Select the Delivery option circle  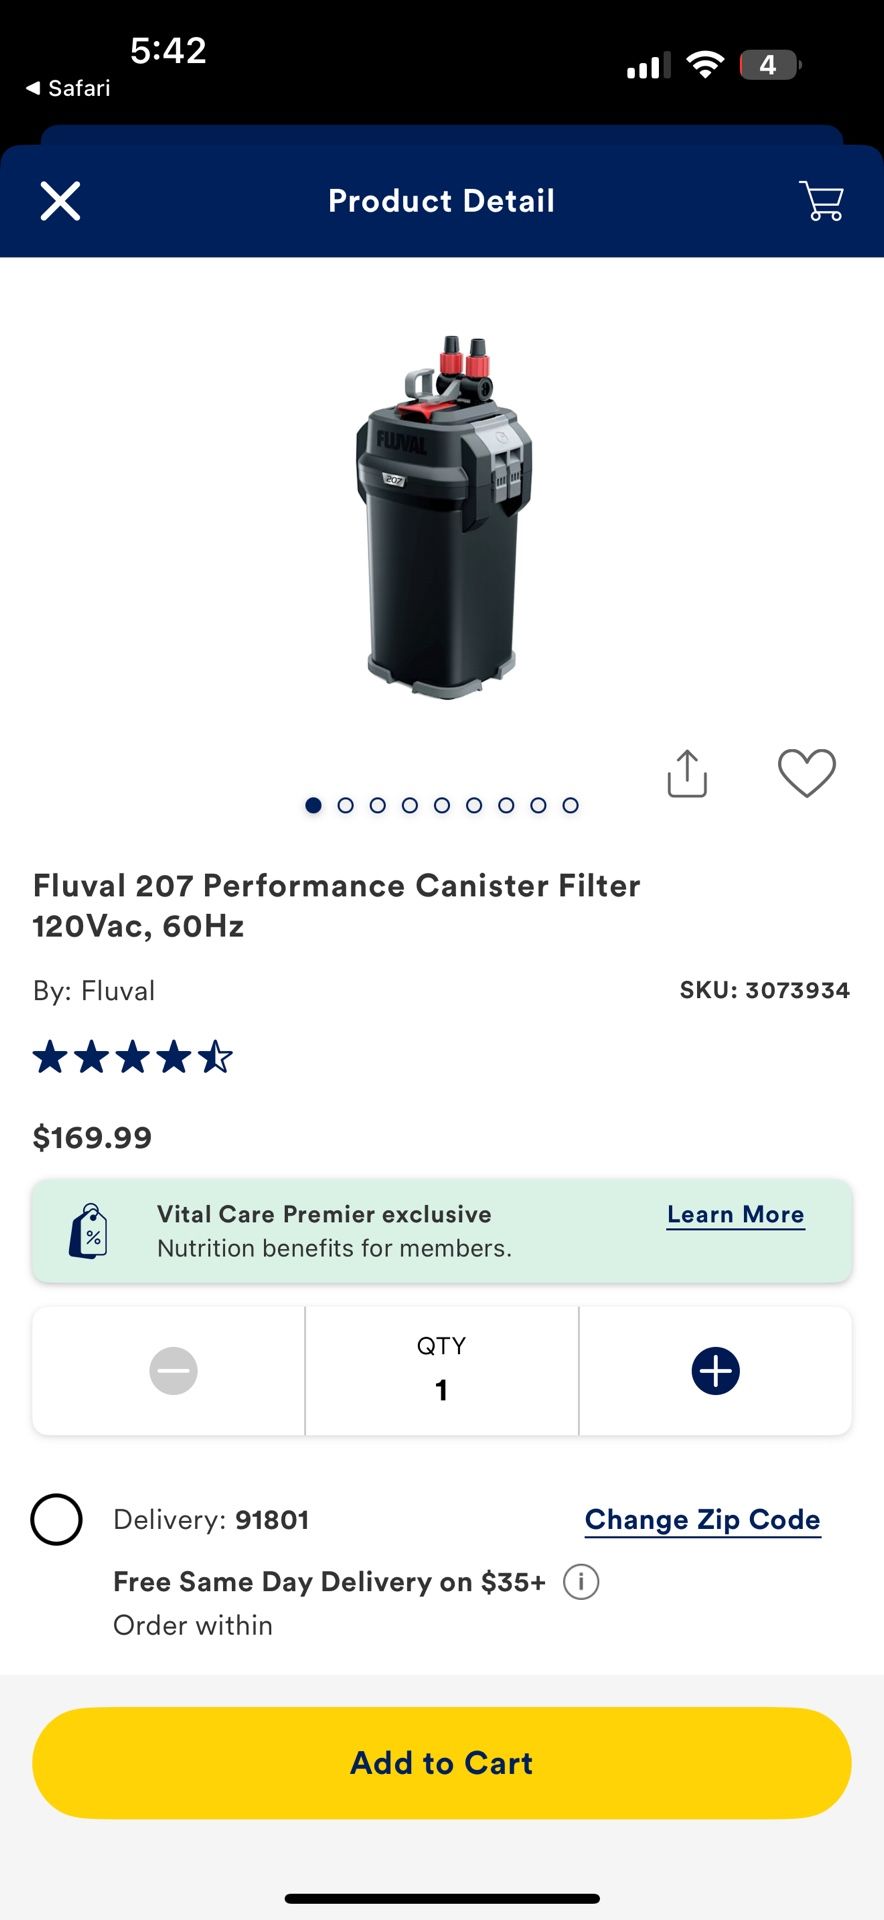click(57, 1519)
